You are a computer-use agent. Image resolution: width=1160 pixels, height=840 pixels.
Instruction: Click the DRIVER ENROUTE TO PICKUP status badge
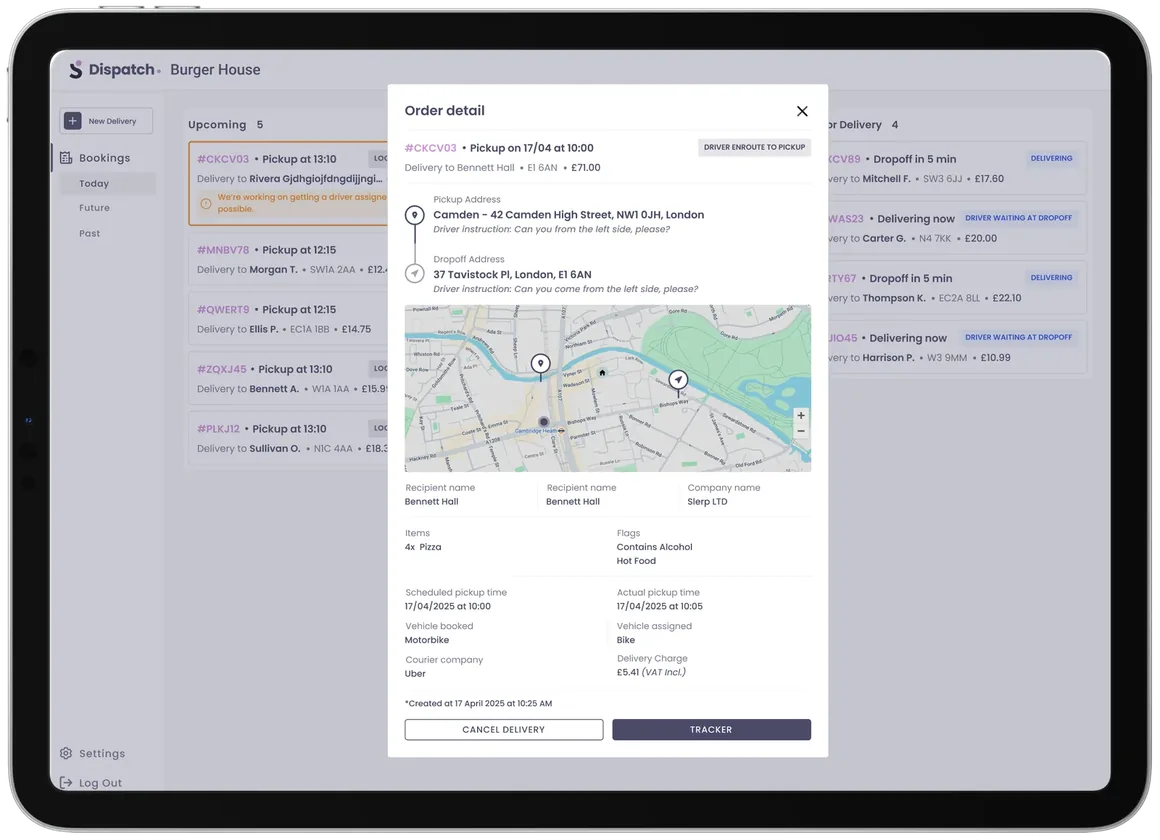(x=754, y=147)
